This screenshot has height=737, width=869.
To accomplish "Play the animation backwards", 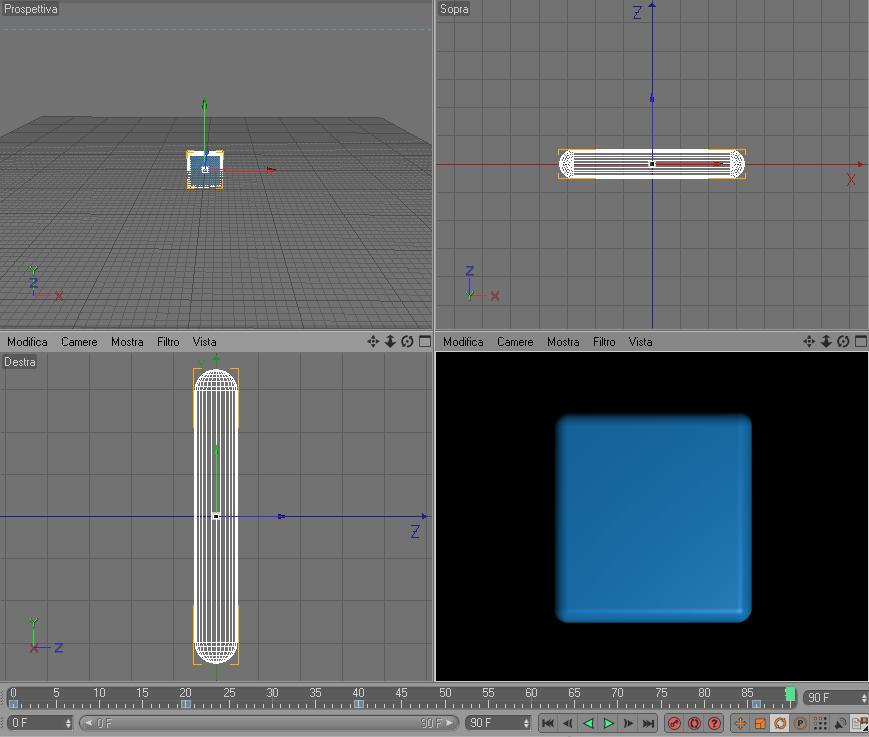I will (589, 723).
